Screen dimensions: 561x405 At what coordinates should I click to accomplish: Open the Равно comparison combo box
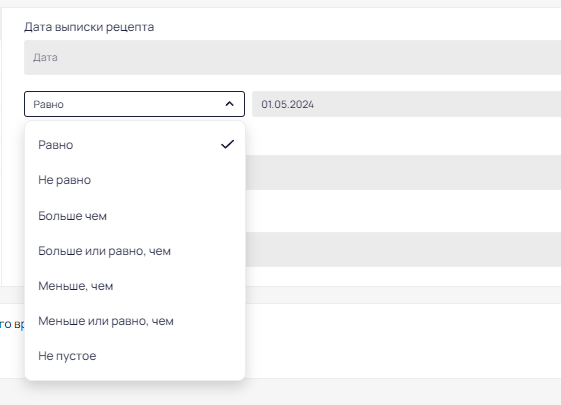tap(135, 104)
